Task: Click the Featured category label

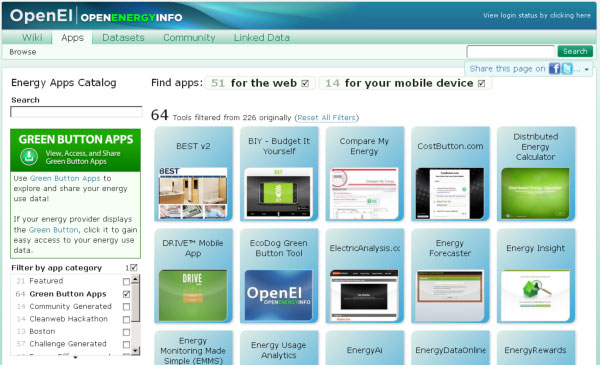Action: [46, 281]
